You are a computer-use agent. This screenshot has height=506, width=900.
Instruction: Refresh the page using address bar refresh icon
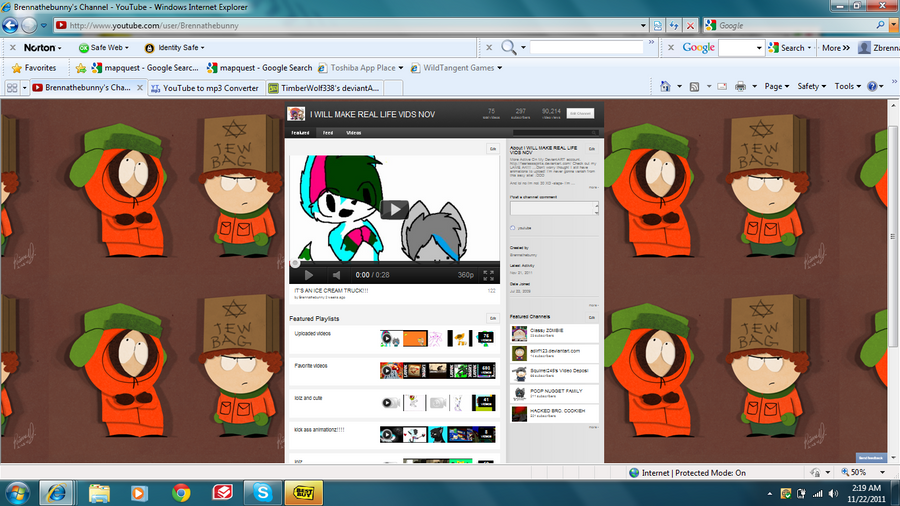tap(674, 25)
